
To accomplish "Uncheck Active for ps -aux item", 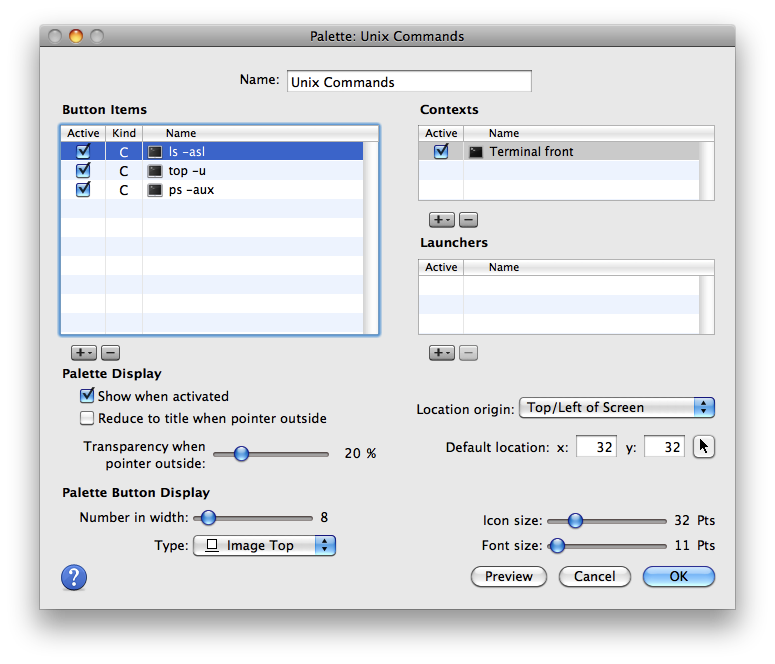I will (83, 190).
